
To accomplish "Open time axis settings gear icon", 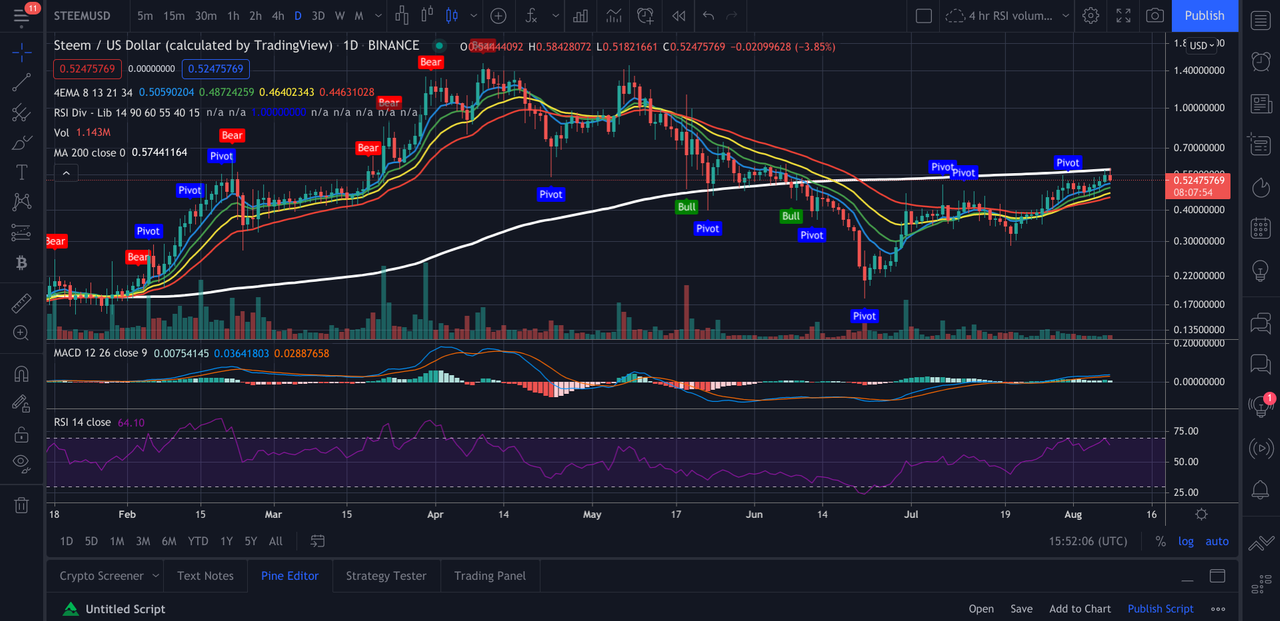I will pos(1201,514).
